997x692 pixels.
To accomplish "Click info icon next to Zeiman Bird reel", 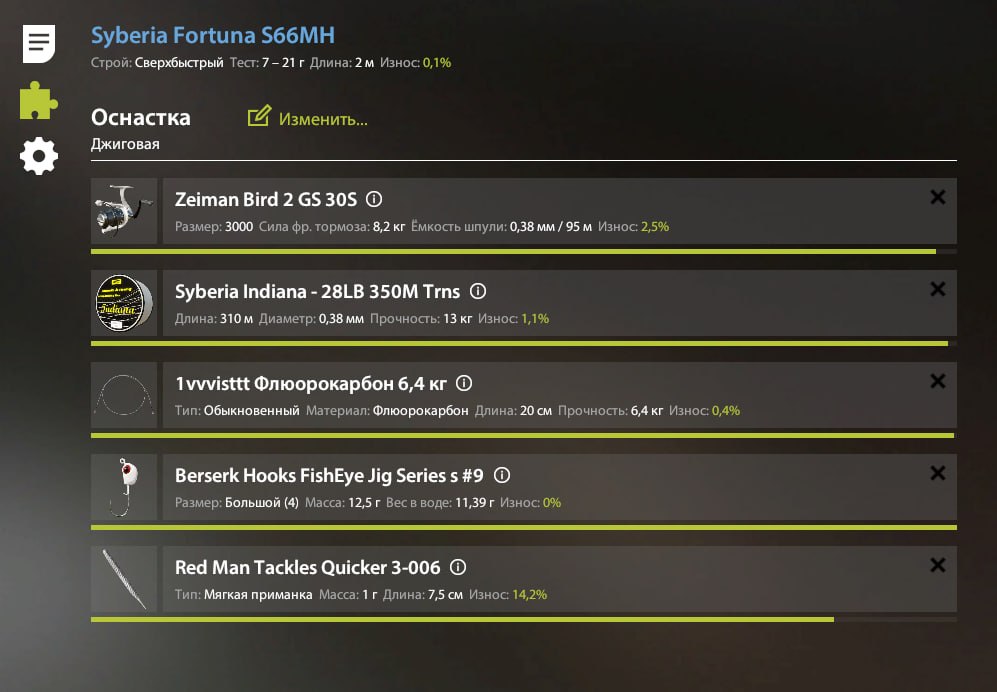I will coord(375,199).
